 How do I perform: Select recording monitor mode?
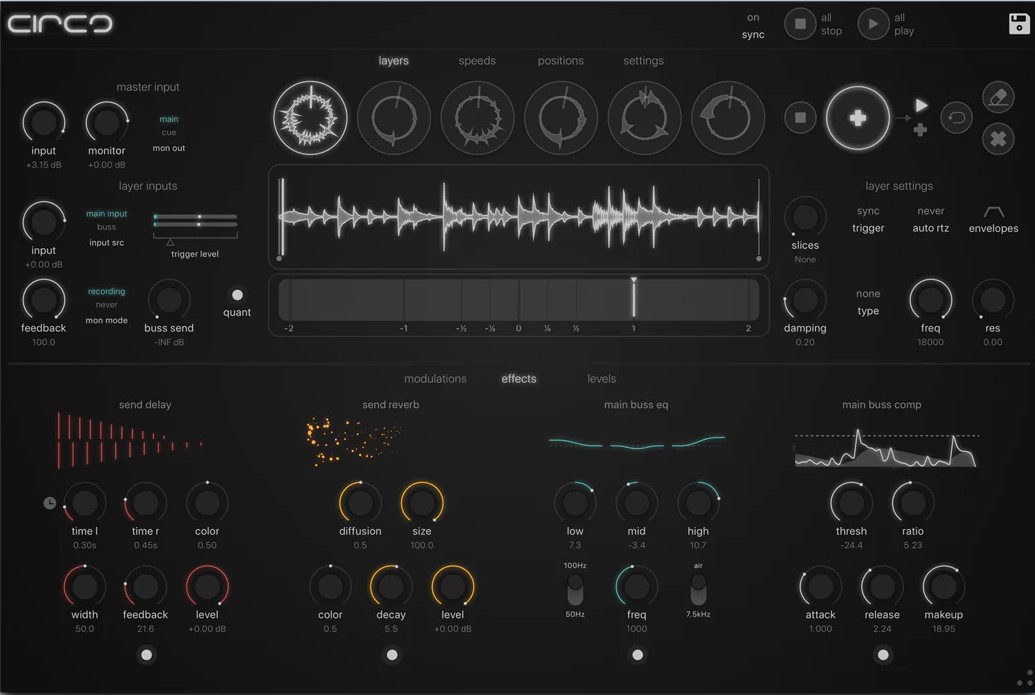coord(106,292)
